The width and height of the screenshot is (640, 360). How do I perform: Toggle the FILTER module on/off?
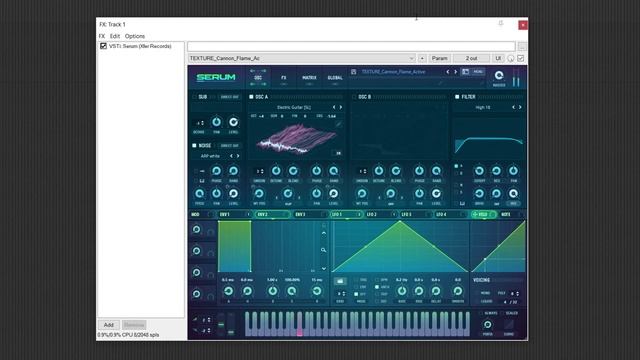pyautogui.click(x=457, y=97)
